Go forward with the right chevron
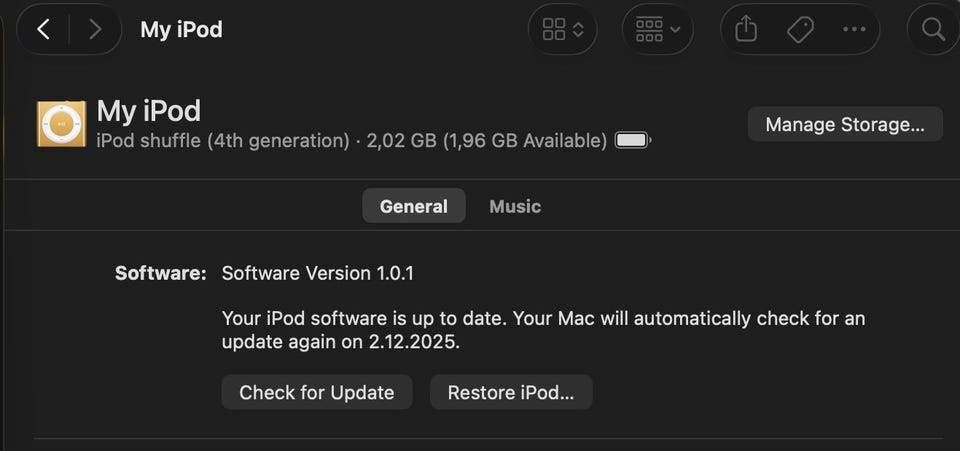 95,29
